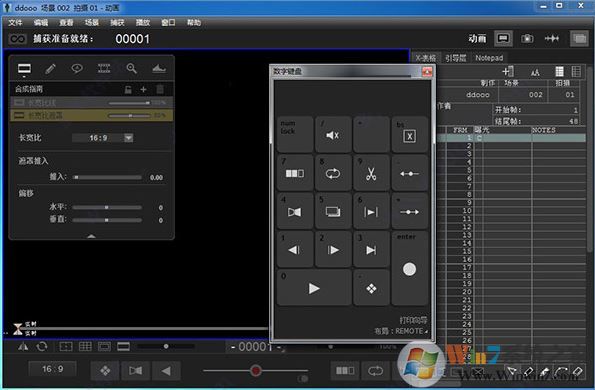Select the X-表格 tab
Screen dimensions: 595x390
tap(425, 58)
